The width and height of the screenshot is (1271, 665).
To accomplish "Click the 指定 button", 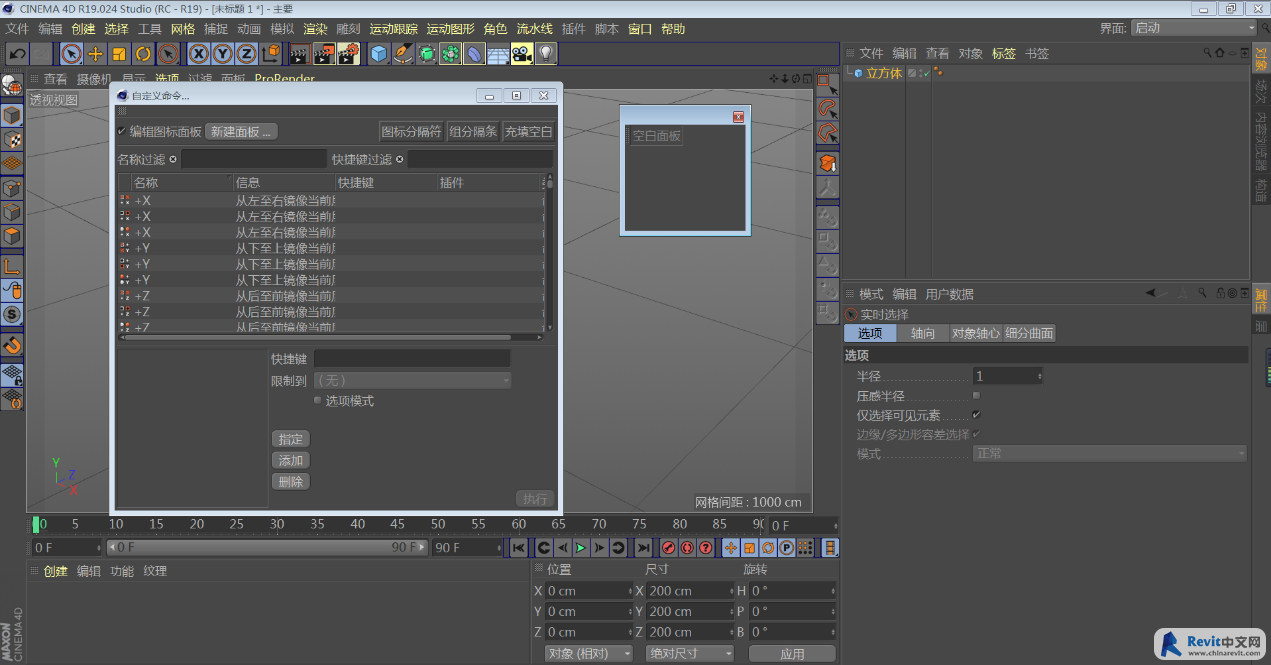I will (291, 439).
